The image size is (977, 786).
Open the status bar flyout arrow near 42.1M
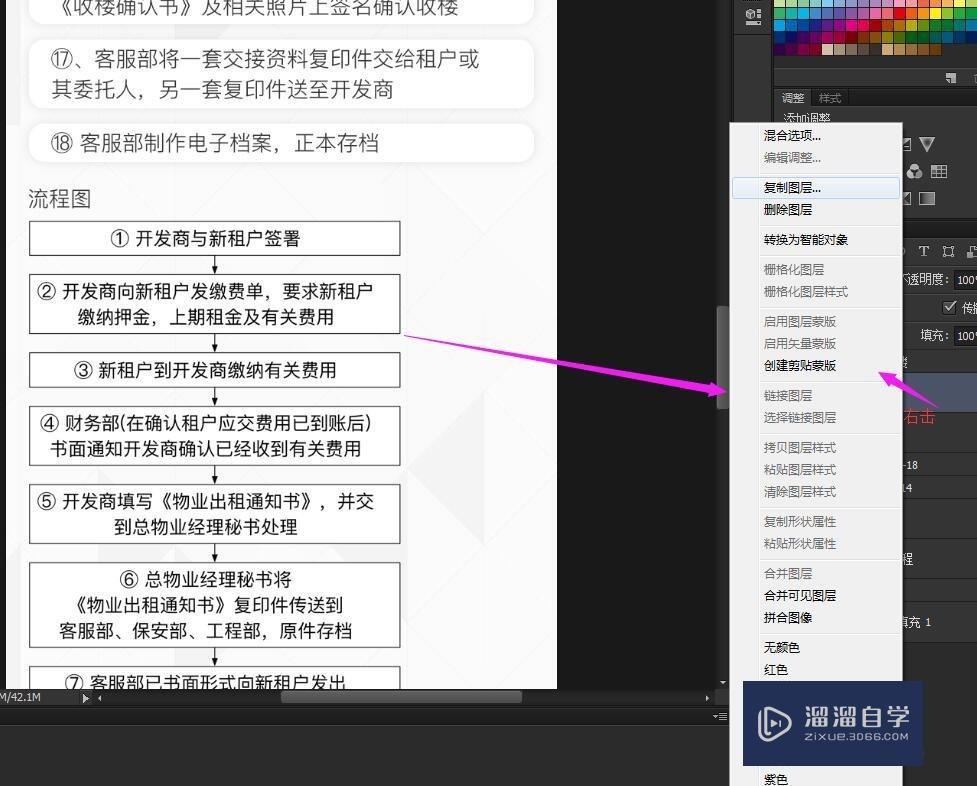tap(85, 697)
